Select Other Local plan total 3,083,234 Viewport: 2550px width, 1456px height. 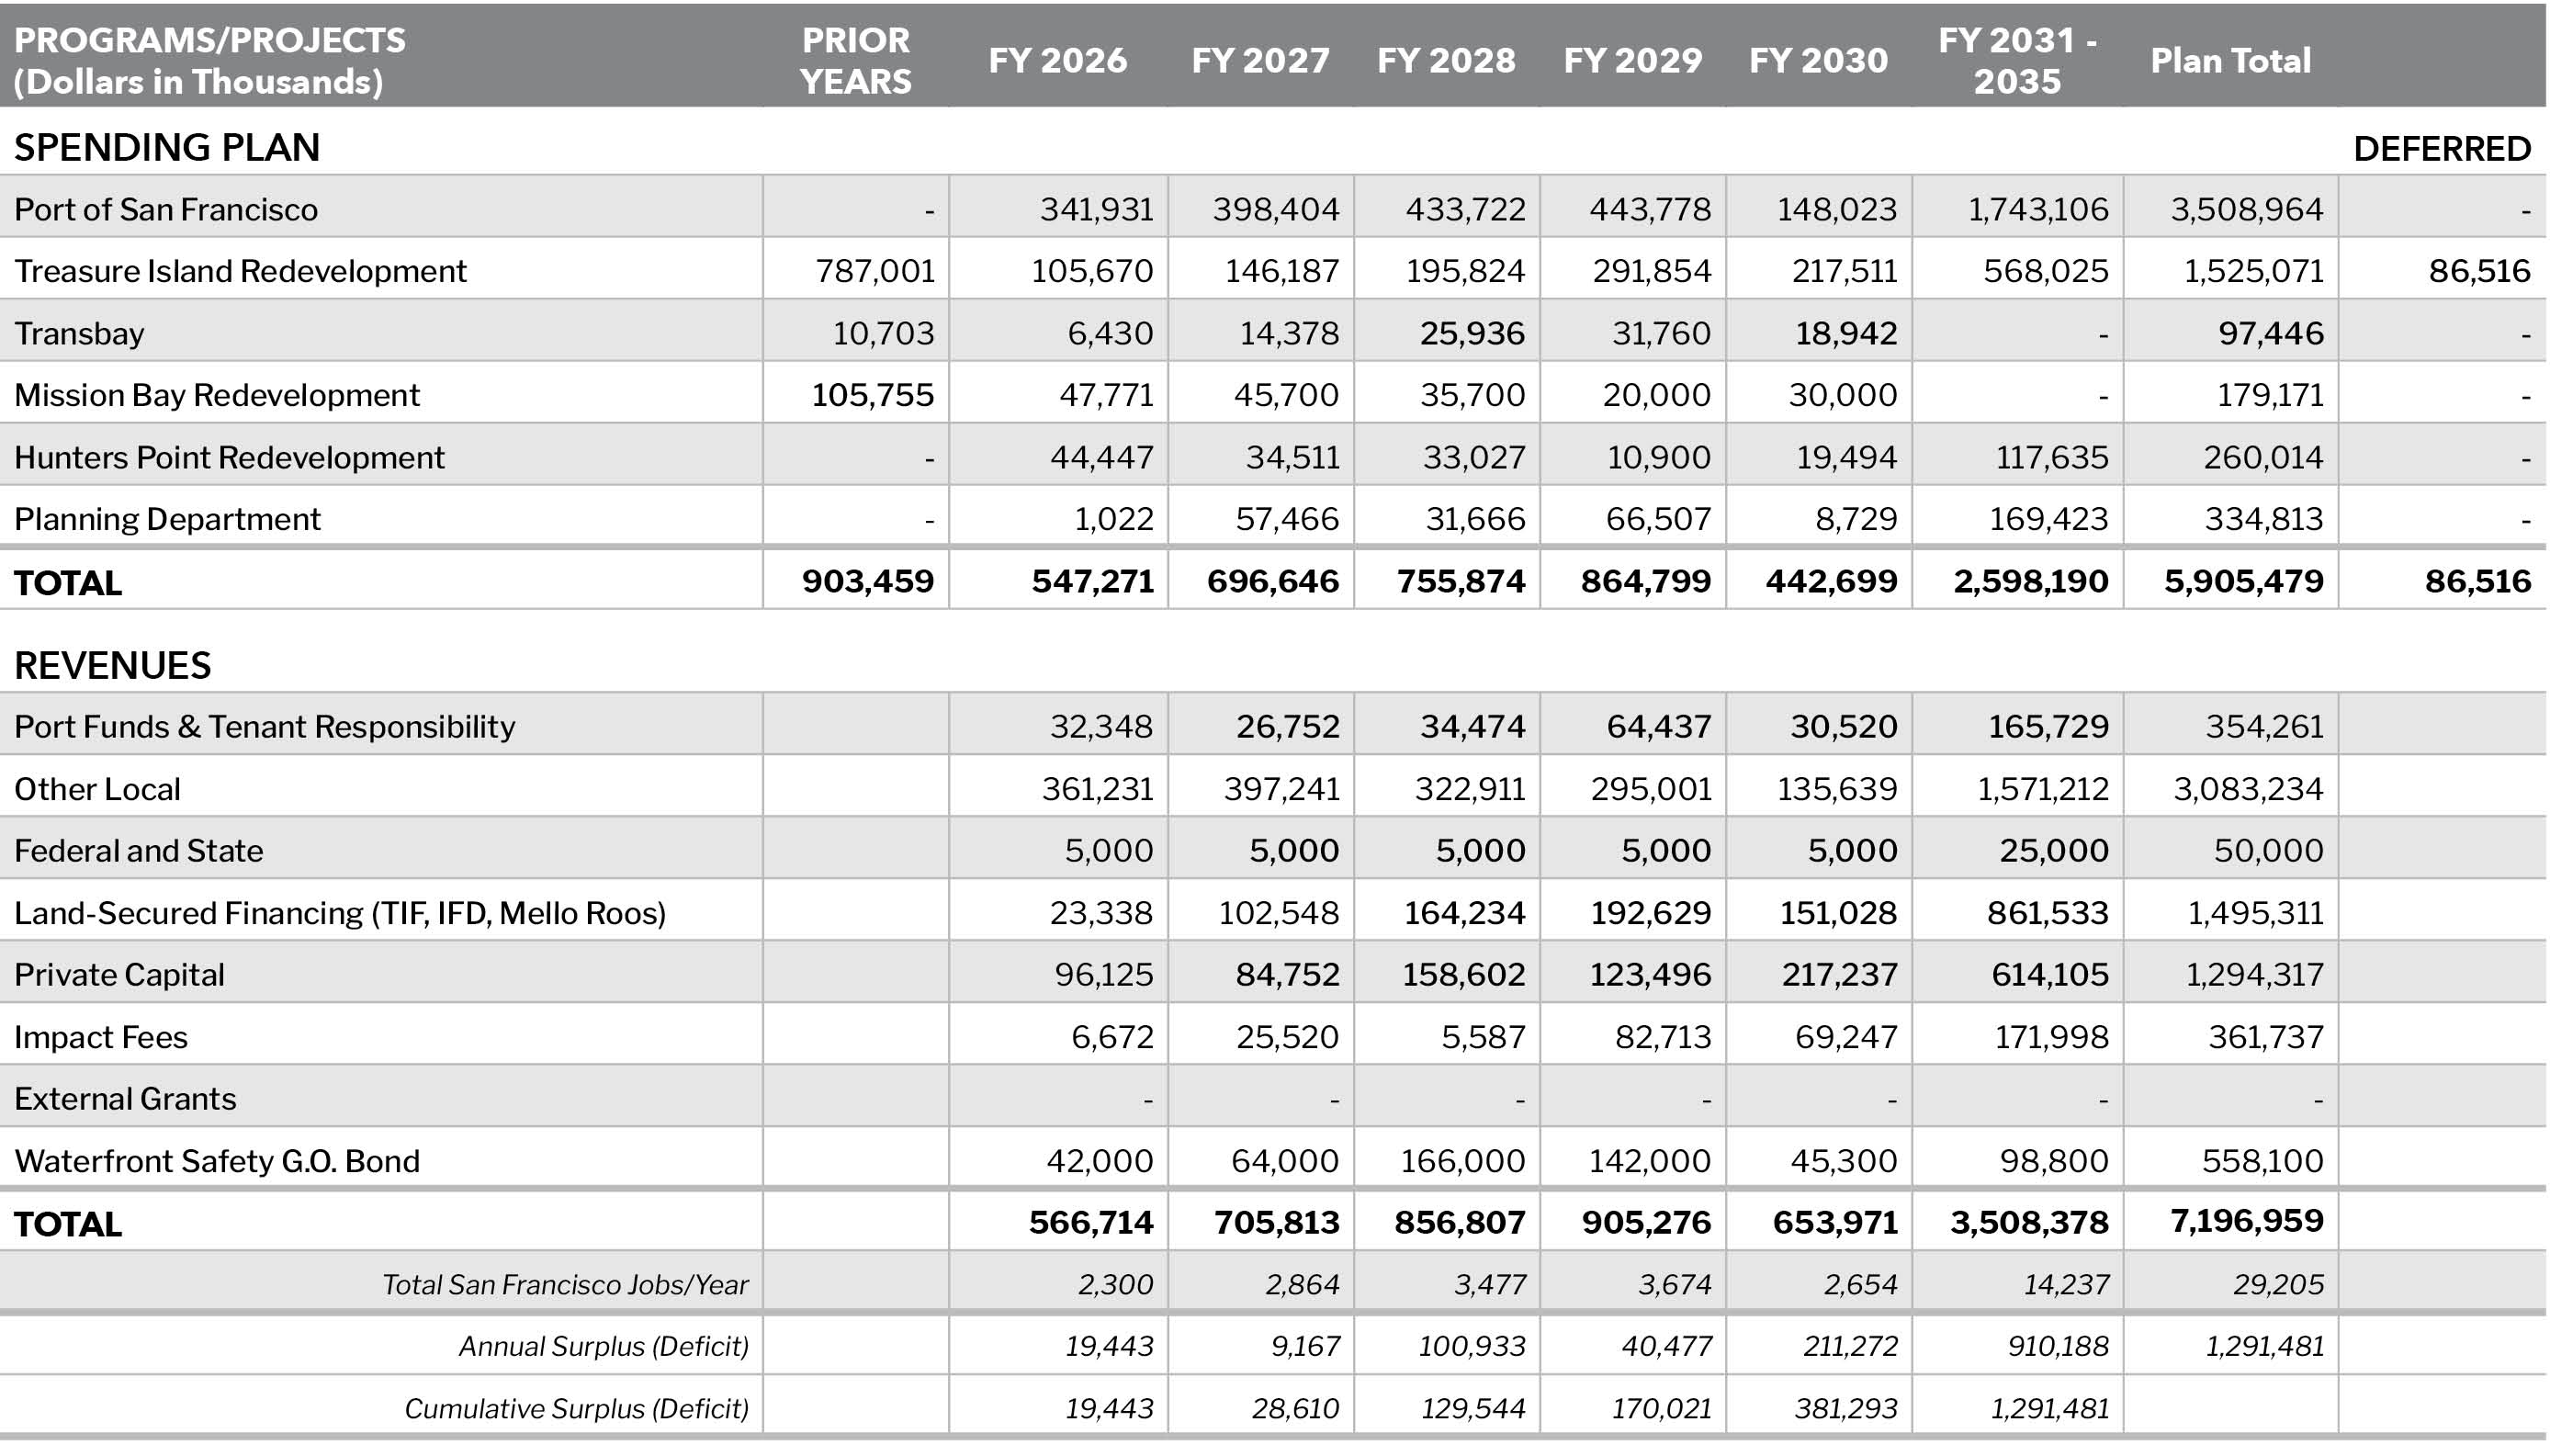pos(2248,789)
